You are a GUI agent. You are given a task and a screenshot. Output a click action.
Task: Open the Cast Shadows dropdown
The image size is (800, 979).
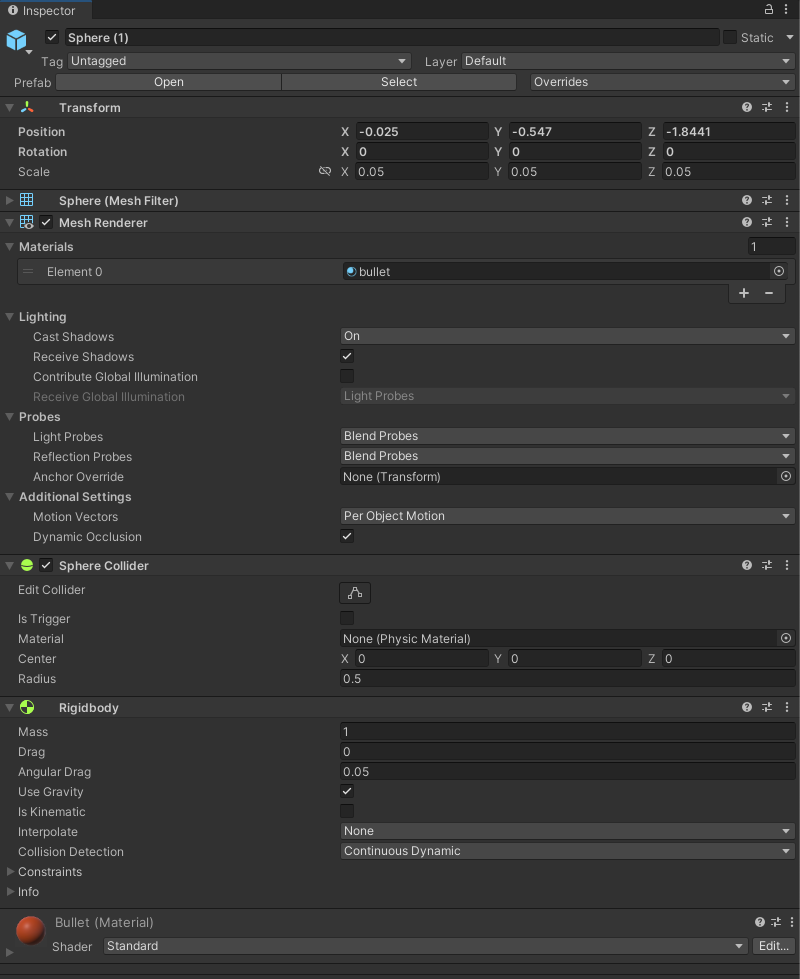tap(567, 336)
